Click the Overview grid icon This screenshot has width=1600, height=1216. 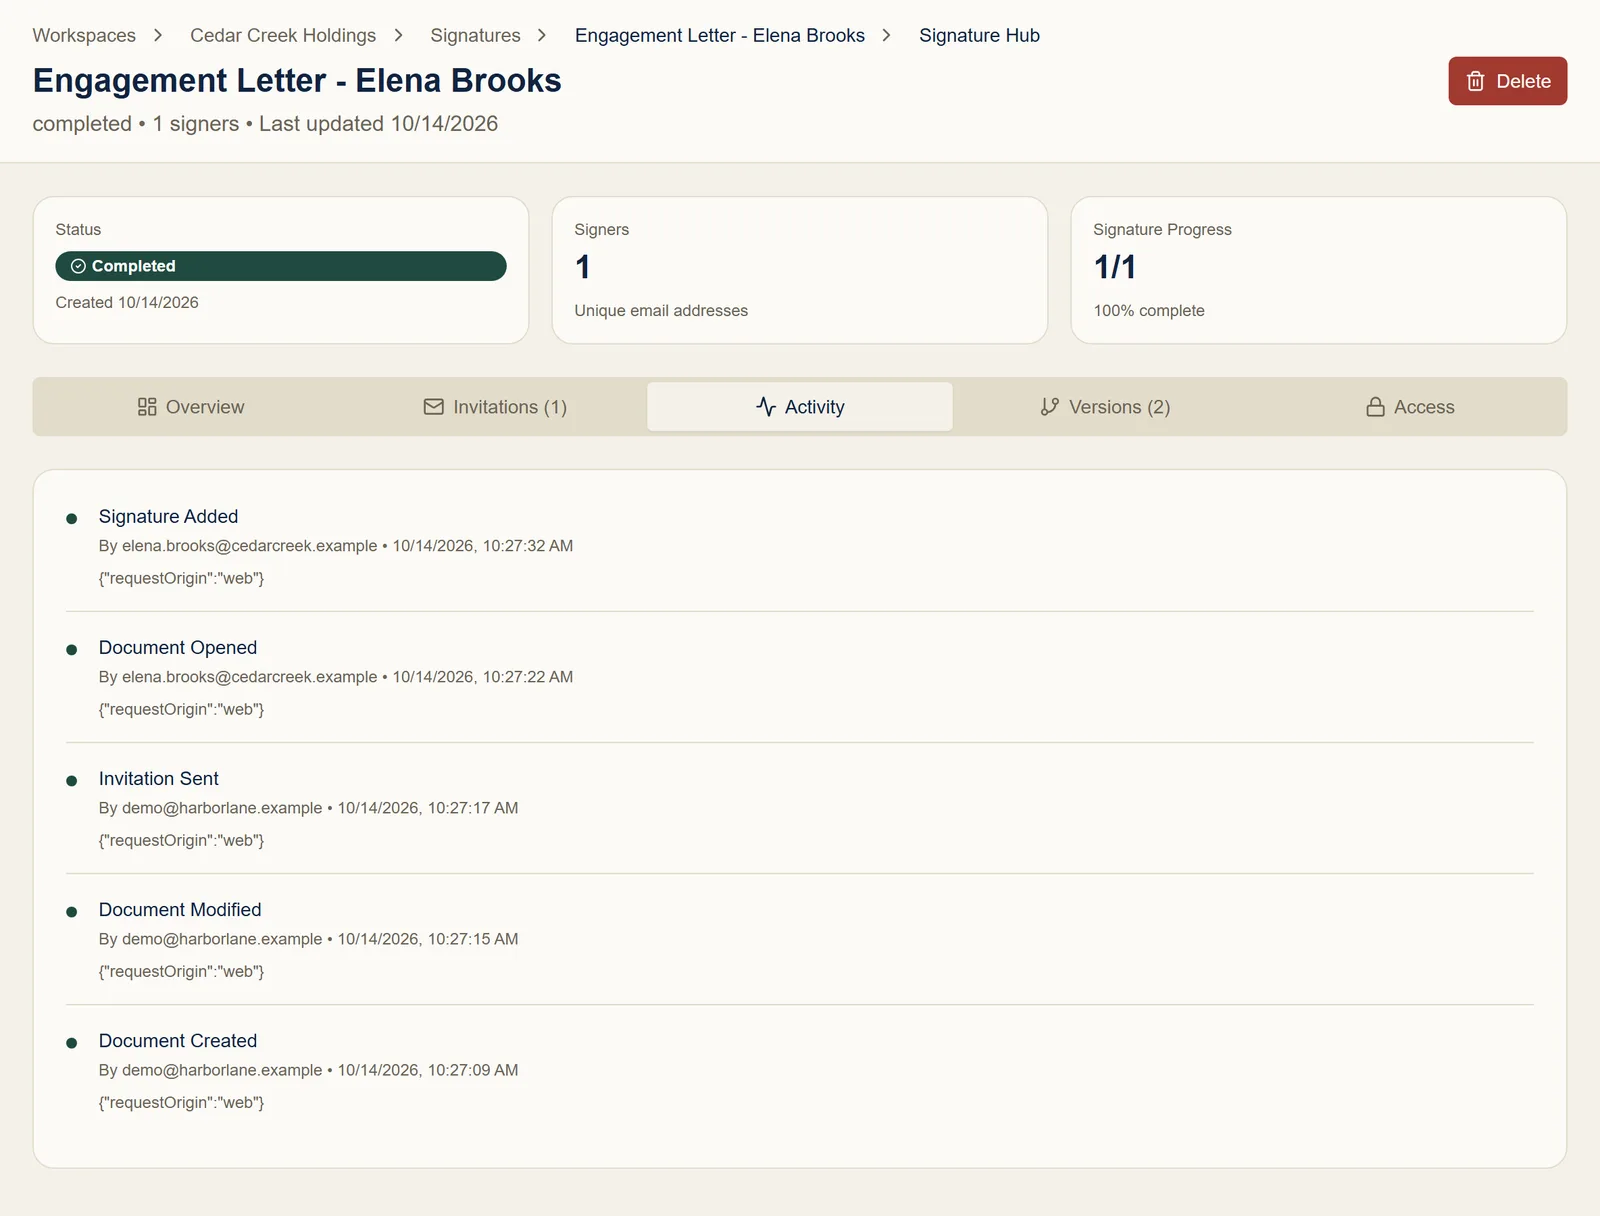point(147,407)
